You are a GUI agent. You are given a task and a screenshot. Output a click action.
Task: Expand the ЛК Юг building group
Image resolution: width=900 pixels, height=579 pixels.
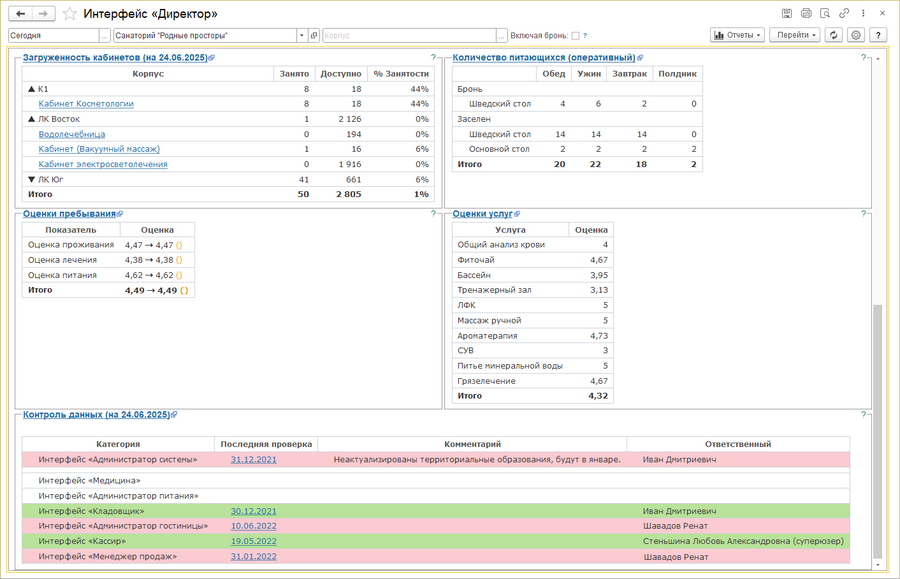coord(30,179)
